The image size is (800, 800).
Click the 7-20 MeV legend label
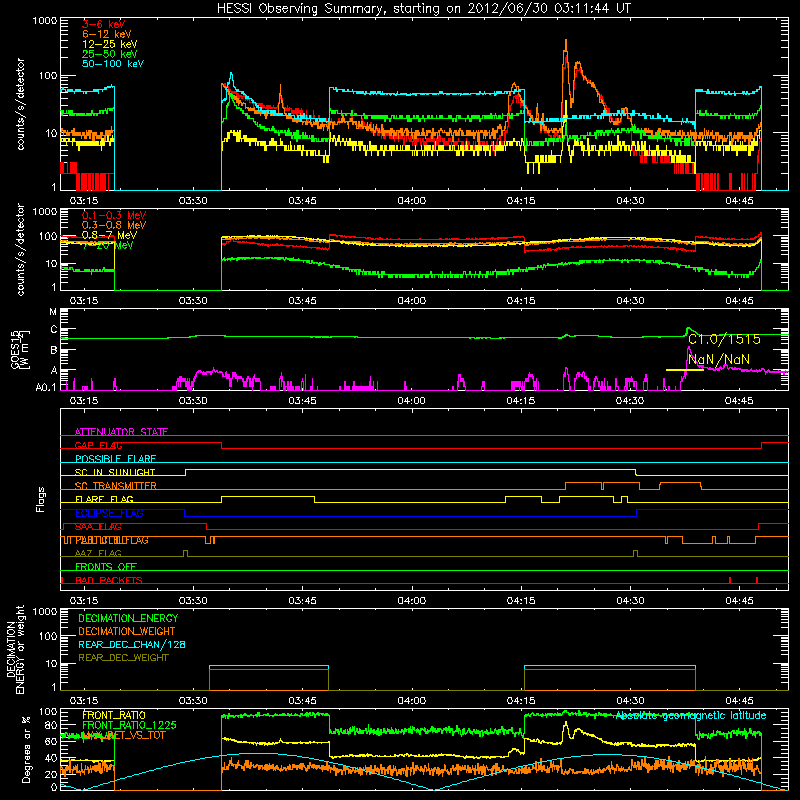(108, 245)
